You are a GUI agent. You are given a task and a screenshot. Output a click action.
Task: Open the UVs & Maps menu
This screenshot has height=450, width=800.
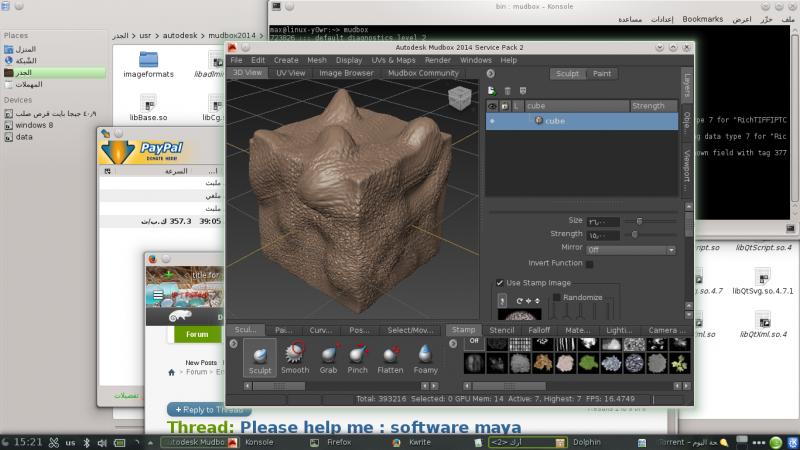[x=393, y=60]
